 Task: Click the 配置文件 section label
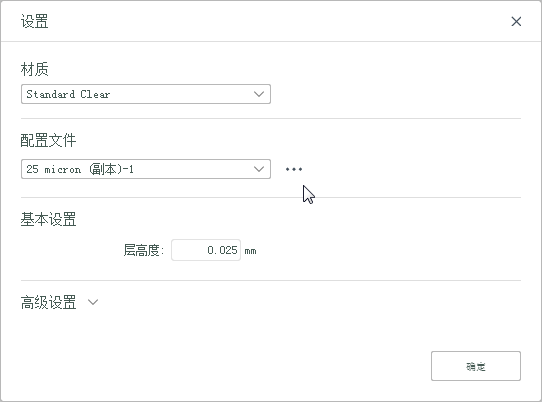[x=48, y=140]
